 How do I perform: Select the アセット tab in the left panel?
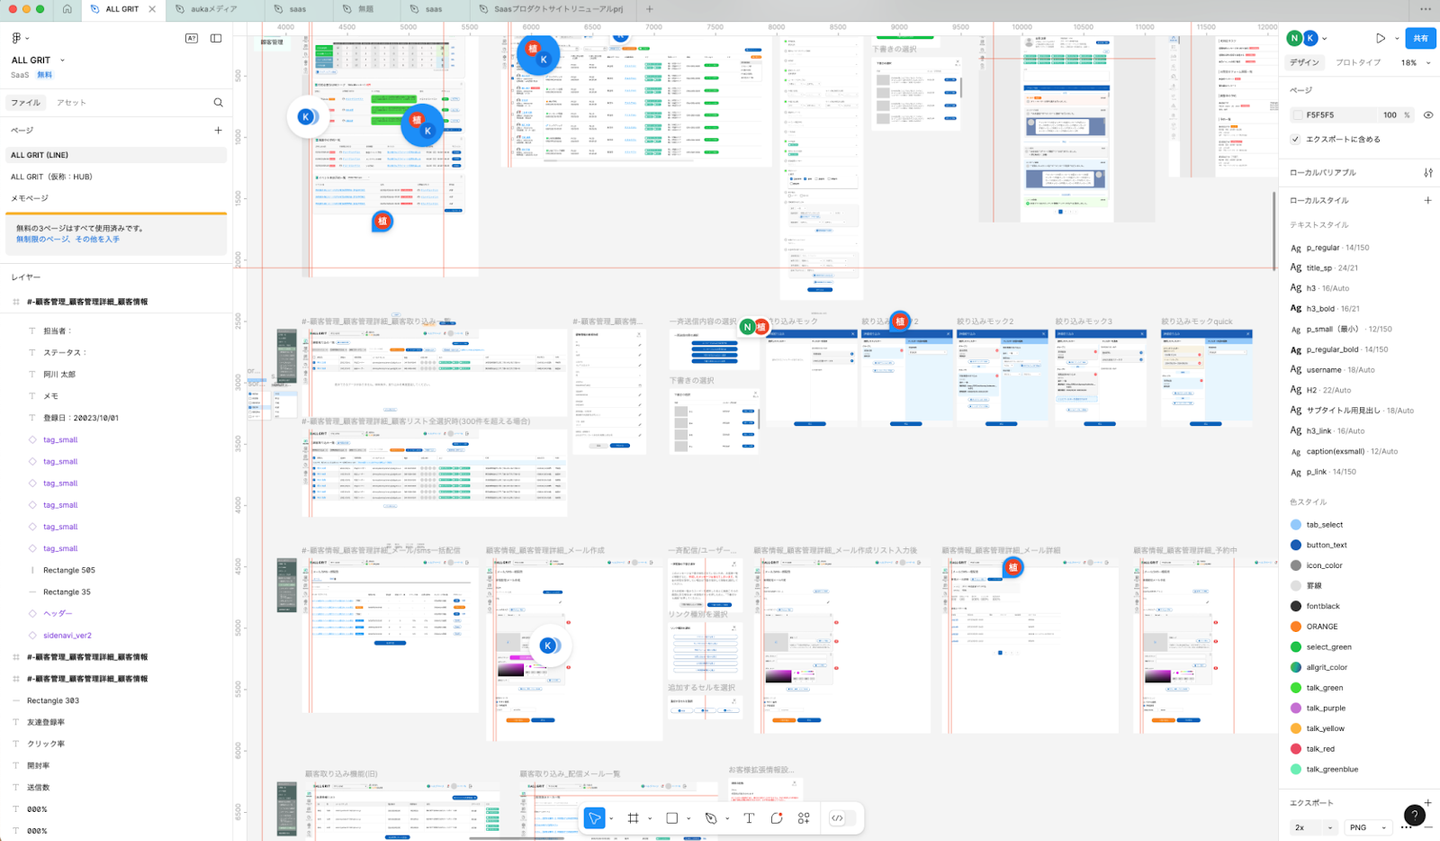tap(71, 102)
